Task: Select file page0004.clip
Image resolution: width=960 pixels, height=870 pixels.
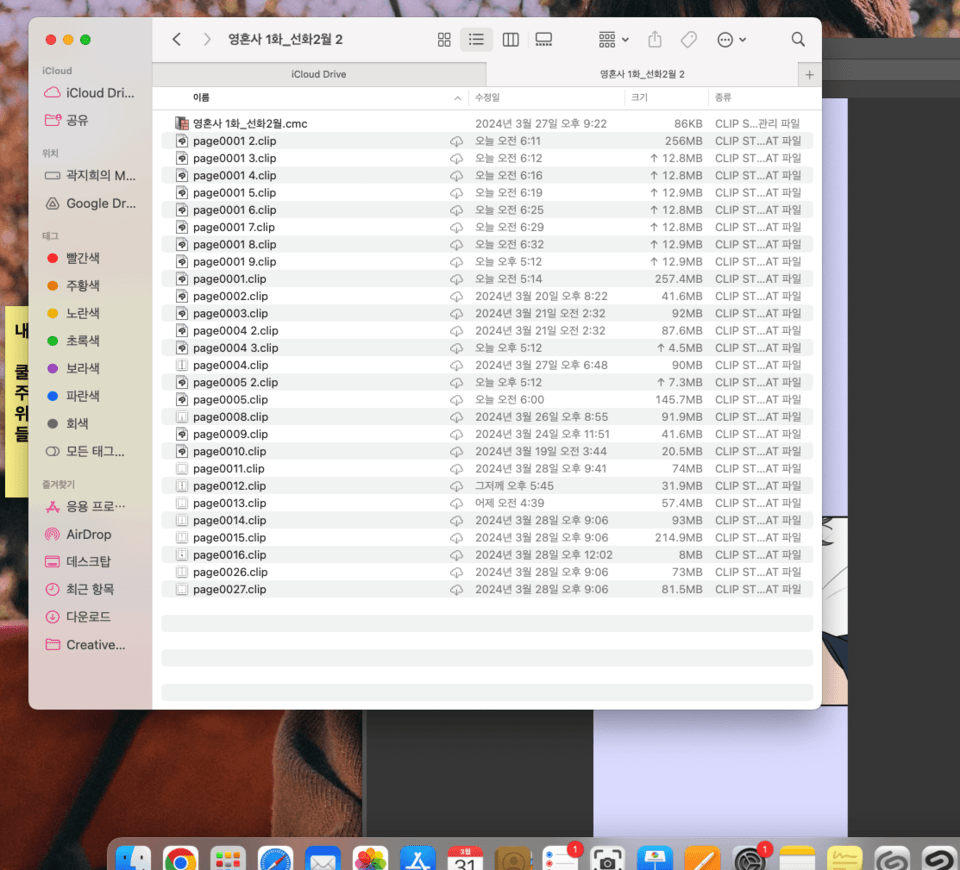Action: [487, 366]
